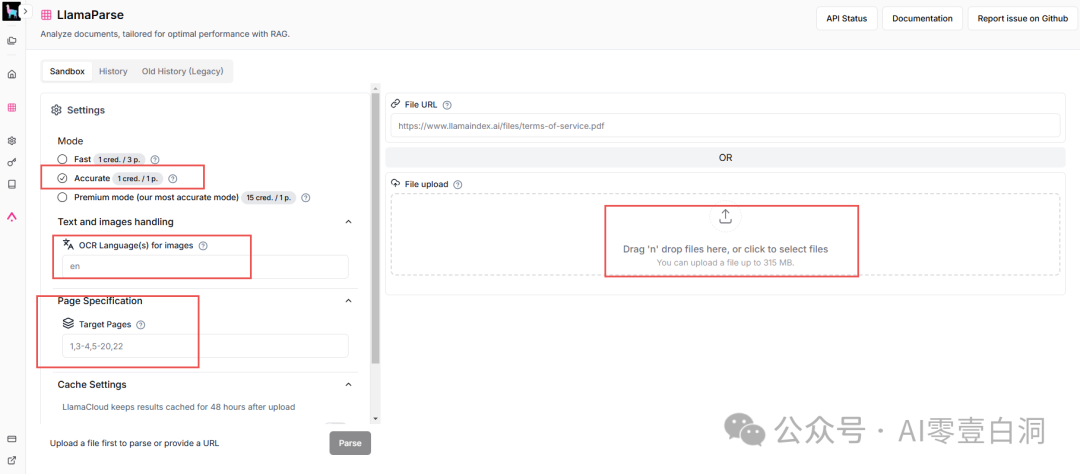Image resolution: width=1080 pixels, height=474 pixels.
Task: Click the OR divider bar
Action: [x=725, y=158]
